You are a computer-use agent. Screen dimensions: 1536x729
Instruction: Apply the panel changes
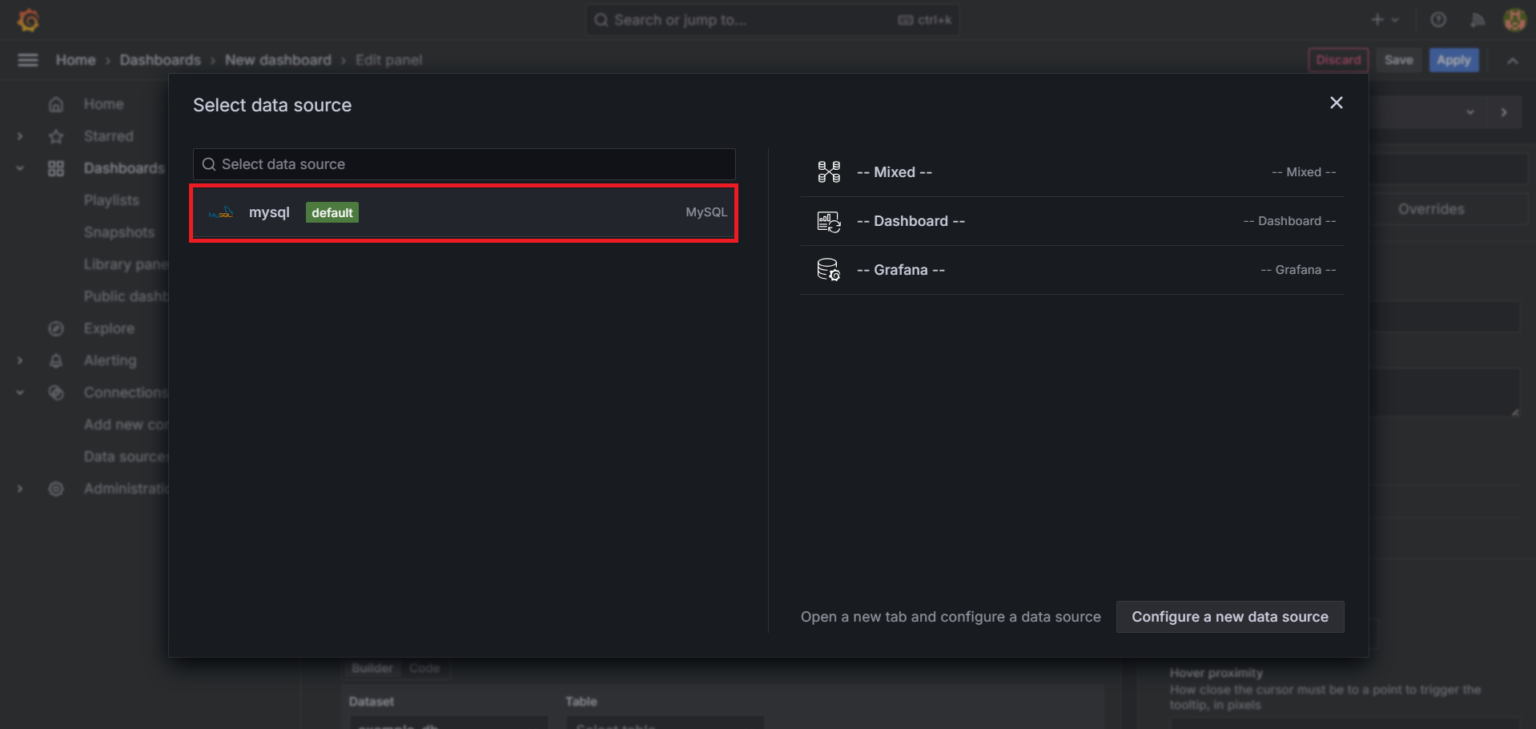pyautogui.click(x=1453, y=59)
